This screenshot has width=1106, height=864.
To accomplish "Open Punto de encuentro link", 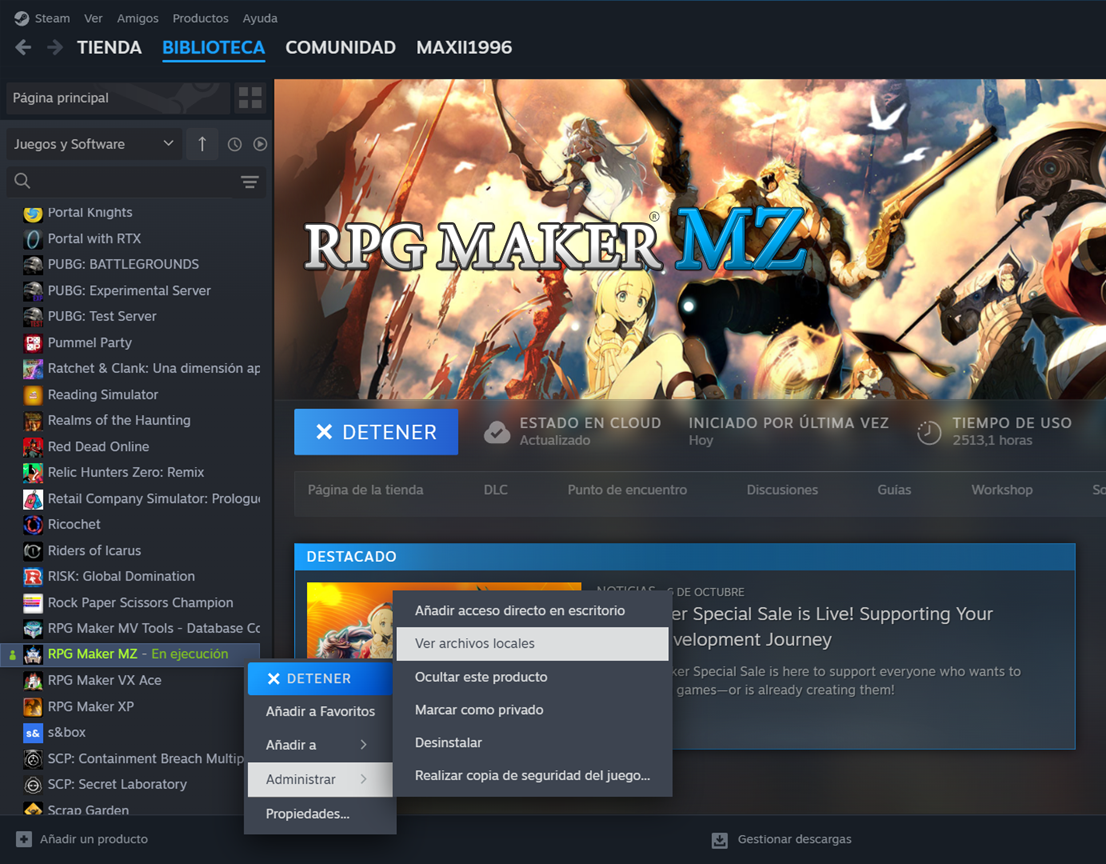I will click(627, 490).
